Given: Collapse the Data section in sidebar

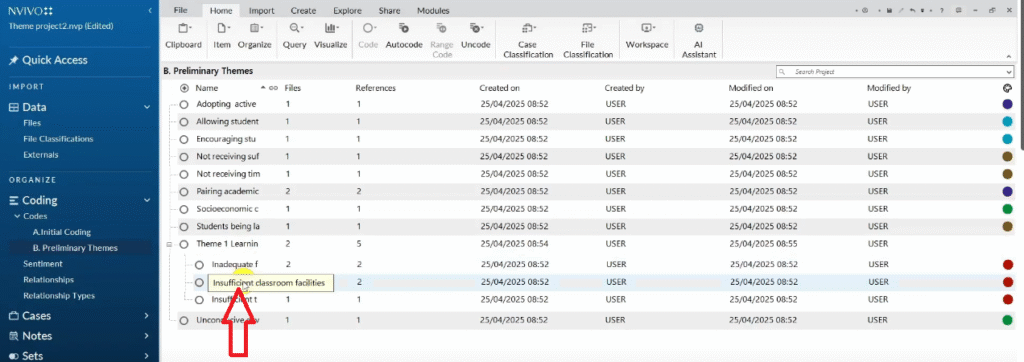Looking at the screenshot, I should pyautogui.click(x=147, y=107).
